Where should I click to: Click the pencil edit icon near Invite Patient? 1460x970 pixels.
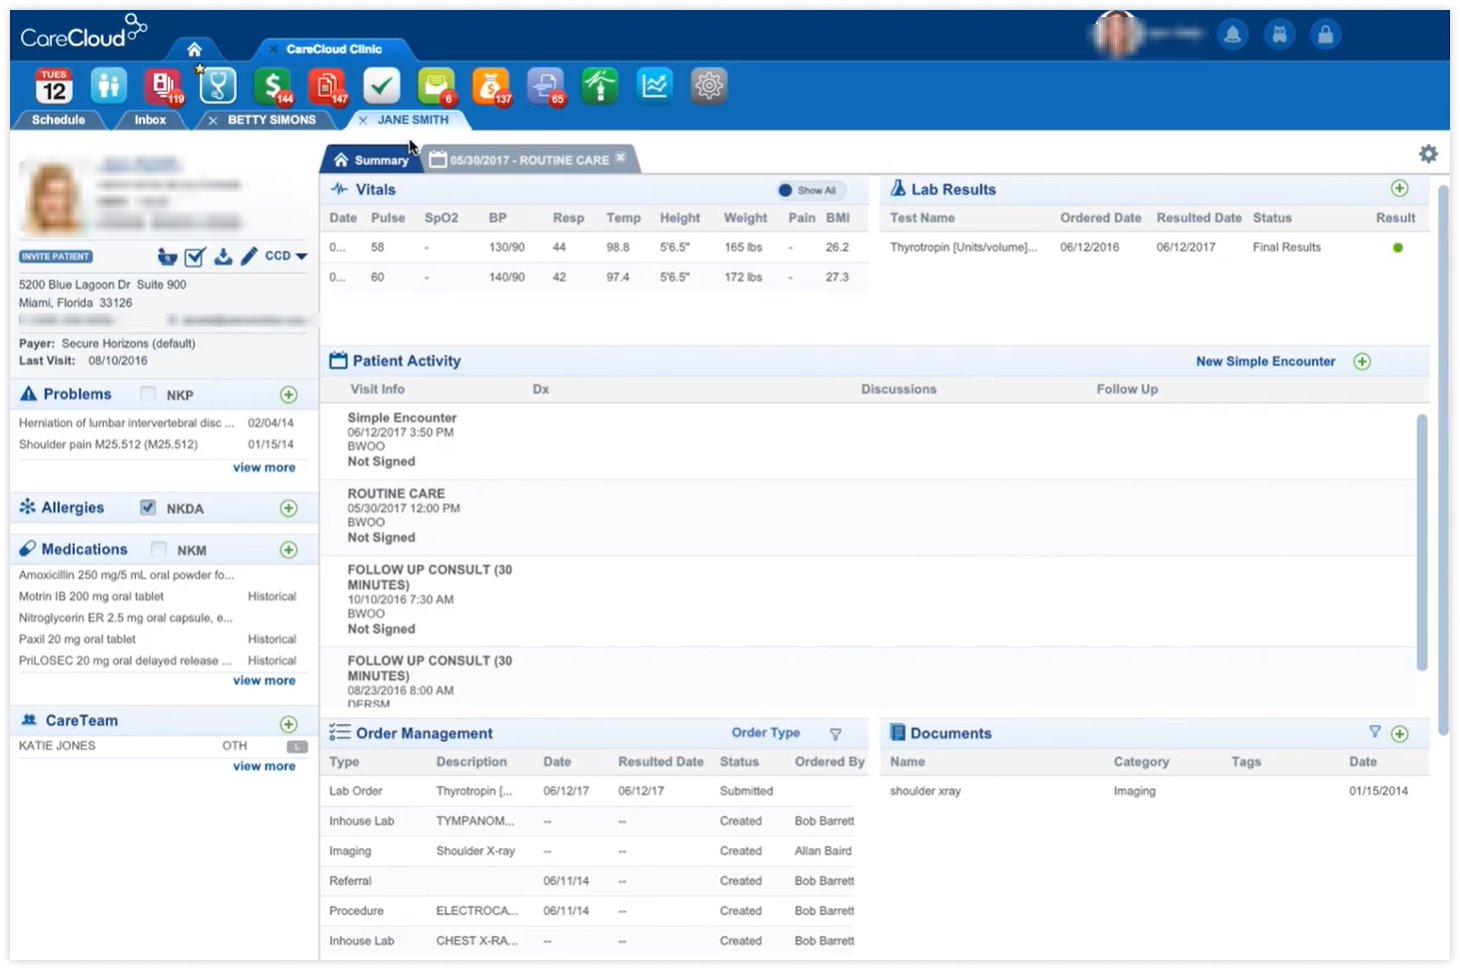click(248, 256)
